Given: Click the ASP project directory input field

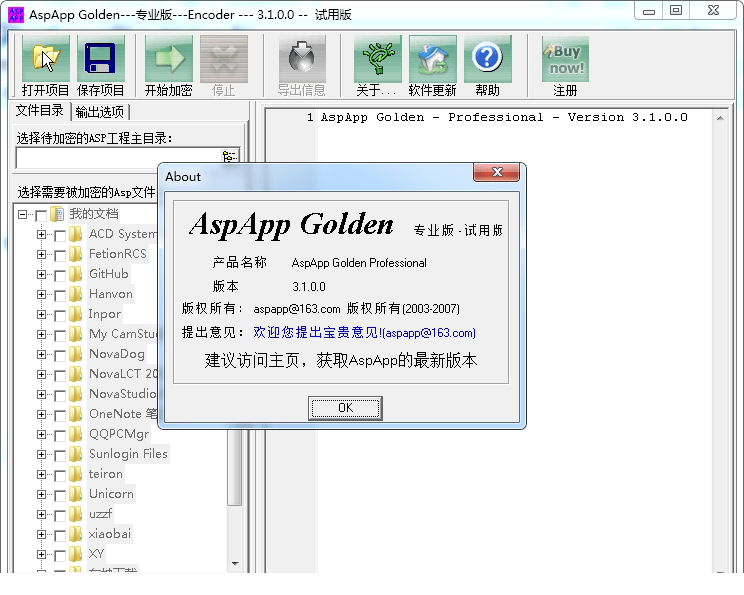Looking at the screenshot, I should (x=119, y=158).
